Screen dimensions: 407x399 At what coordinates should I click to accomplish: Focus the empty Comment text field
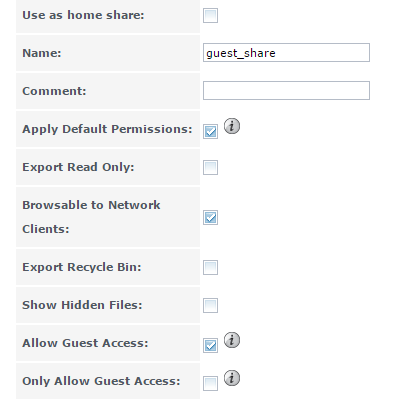286,90
